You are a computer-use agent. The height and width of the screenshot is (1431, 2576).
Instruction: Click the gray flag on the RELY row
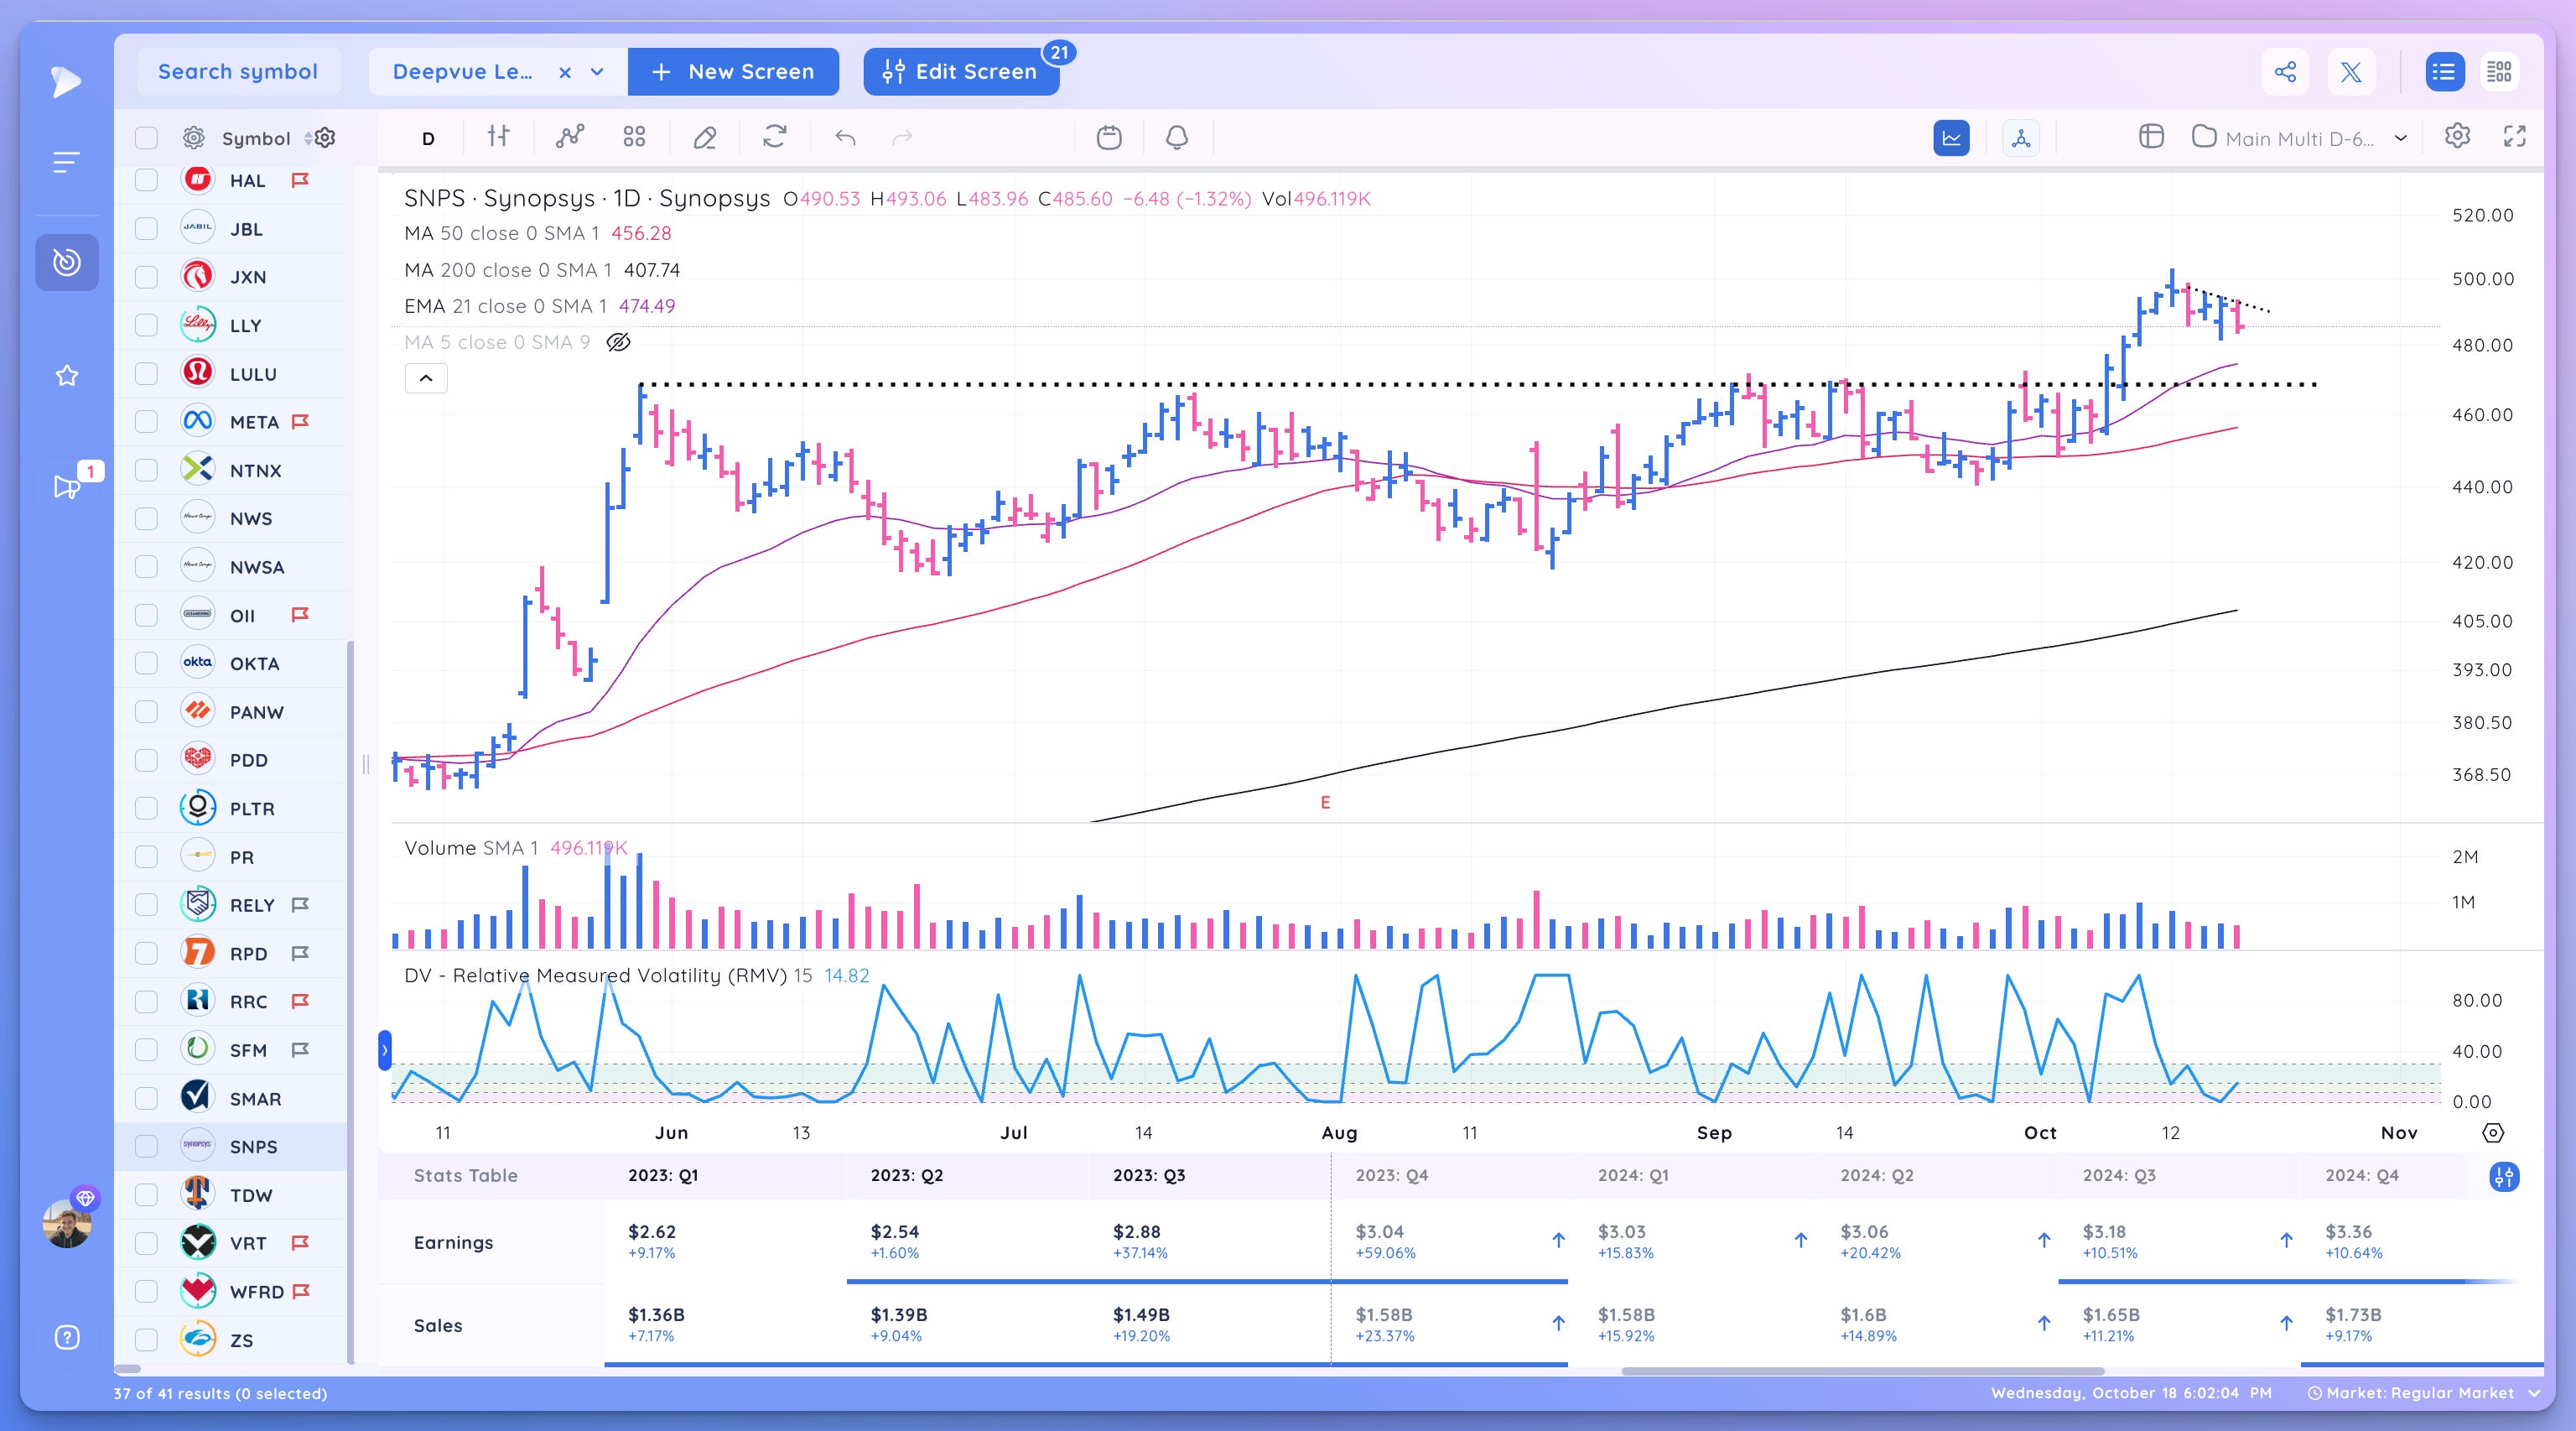[x=299, y=904]
